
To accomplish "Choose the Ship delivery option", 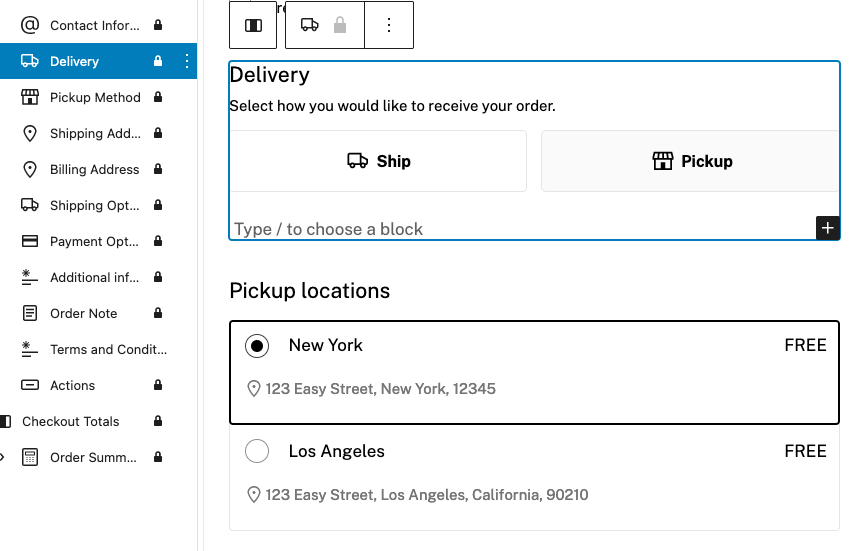I will (378, 161).
